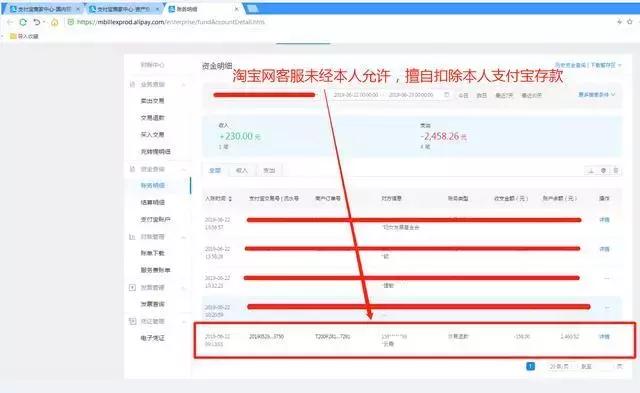The height and width of the screenshot is (393, 640).
Task: Select the 收入 tab
Action: (242, 171)
